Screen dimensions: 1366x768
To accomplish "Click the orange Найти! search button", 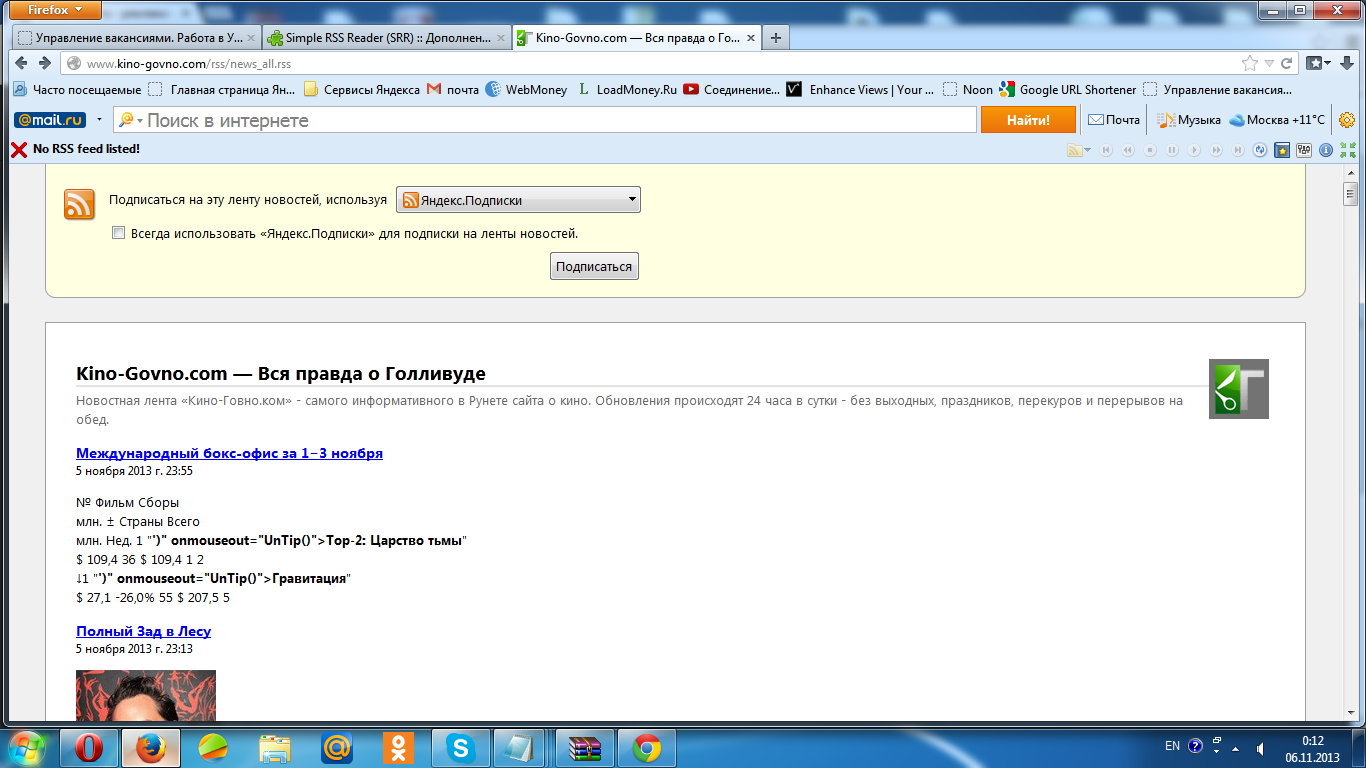I will (x=1028, y=120).
